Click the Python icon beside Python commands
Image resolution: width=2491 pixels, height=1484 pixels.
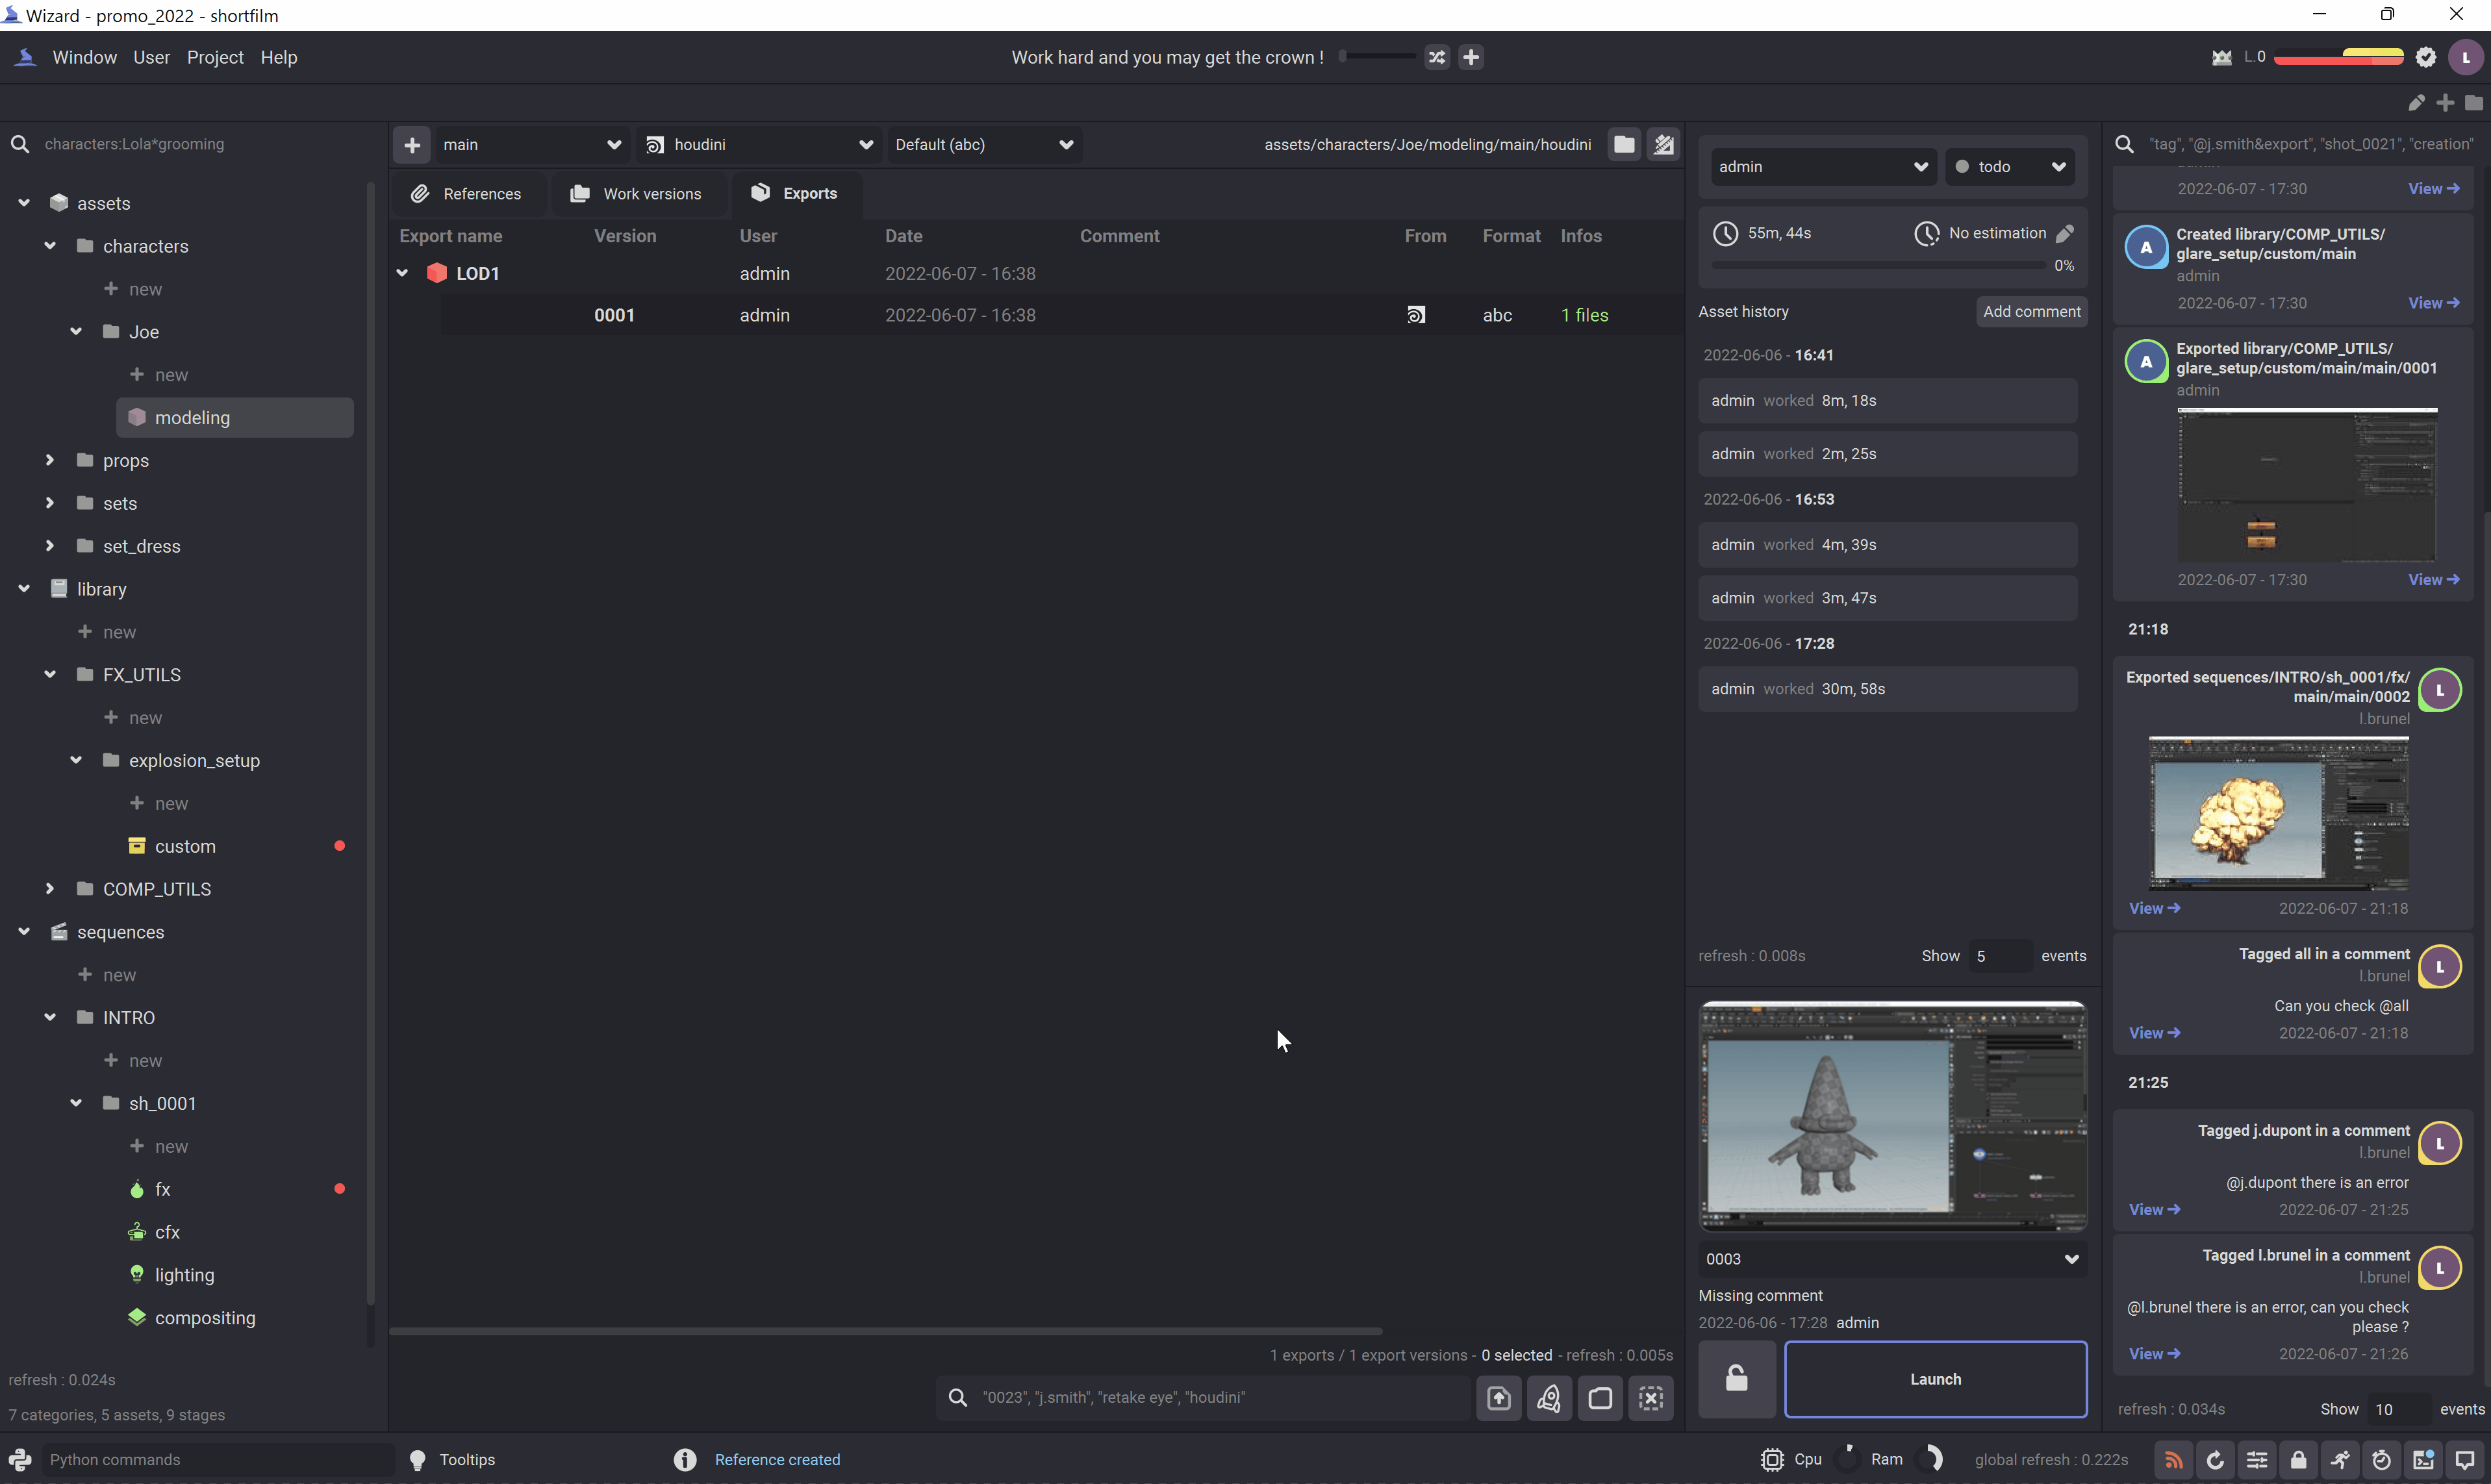(x=20, y=1459)
